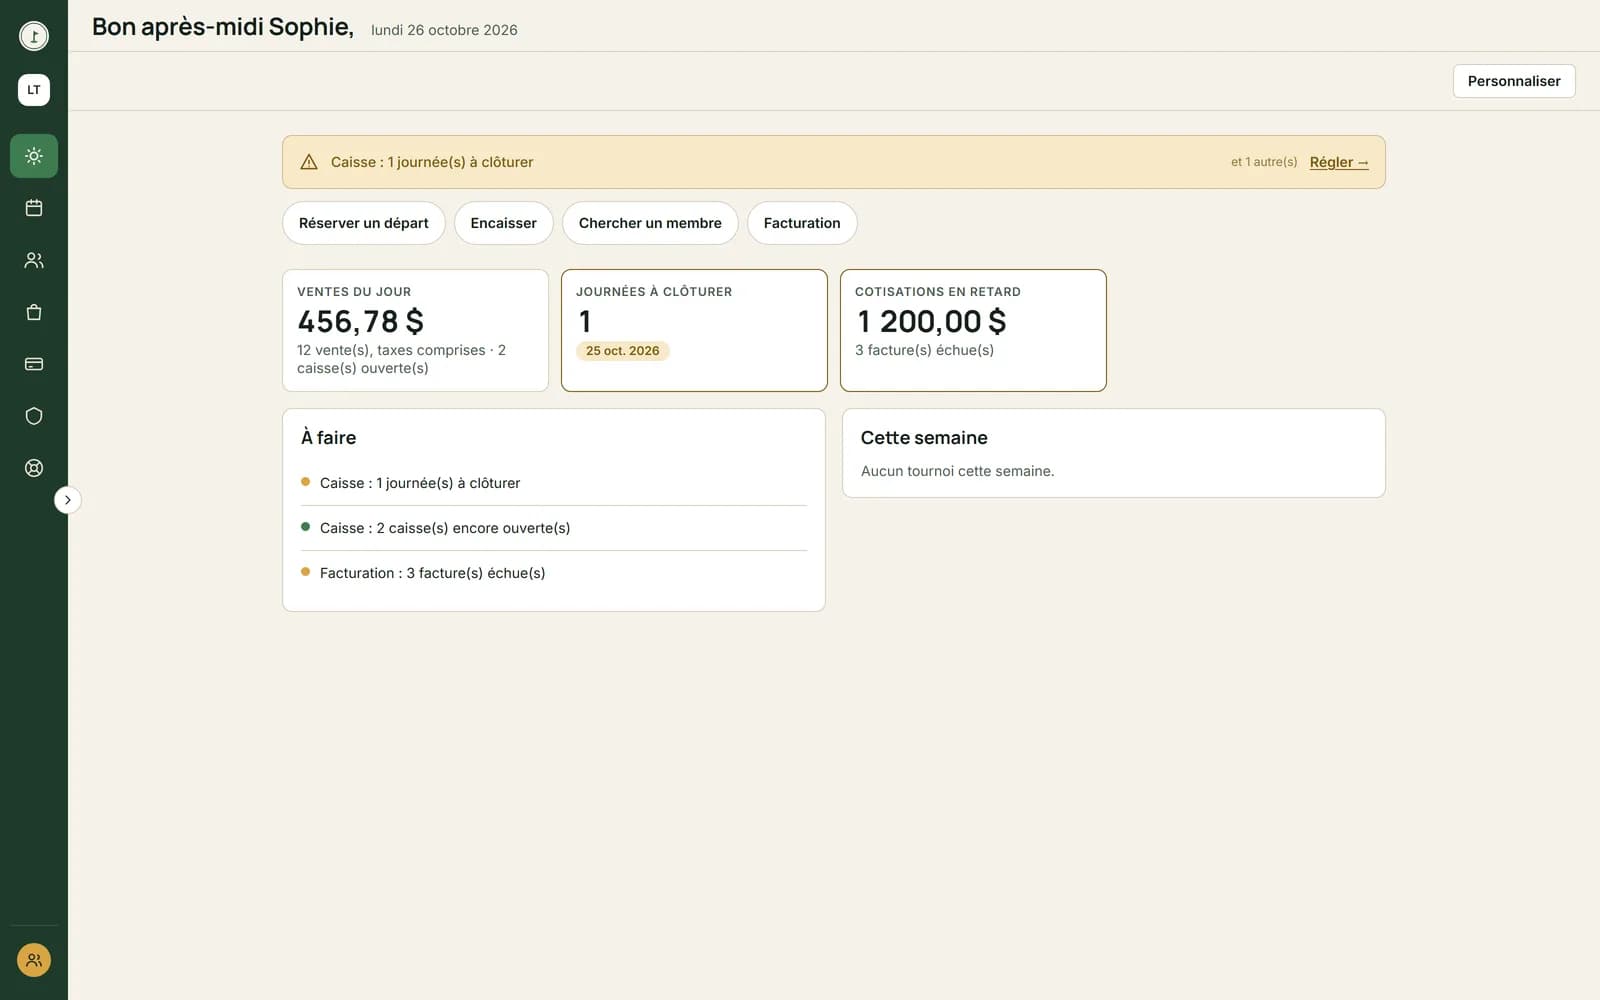This screenshot has width=1600, height=1000.
Task: Open the shield icon in sidebar
Action: (34, 416)
